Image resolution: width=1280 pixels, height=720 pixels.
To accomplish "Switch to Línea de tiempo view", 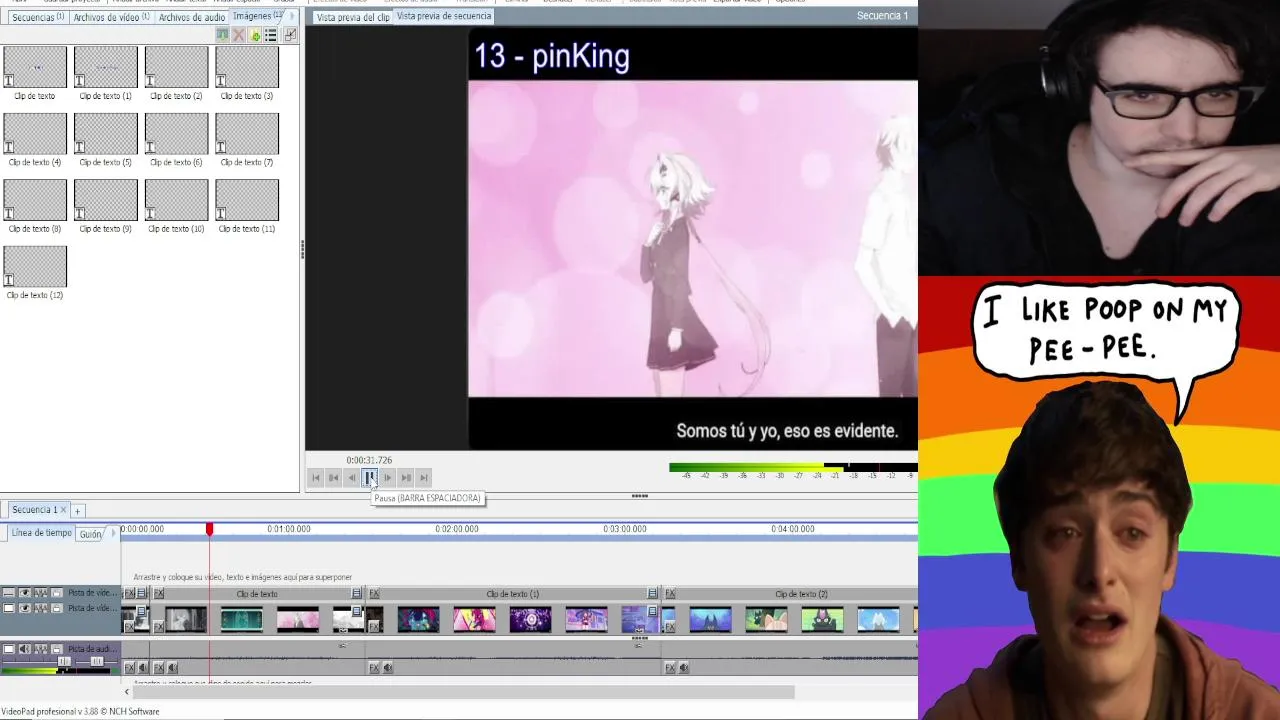I will coord(41,533).
